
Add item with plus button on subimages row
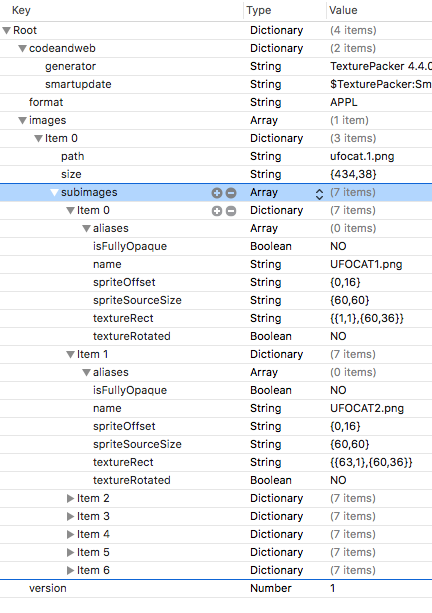tap(217, 192)
